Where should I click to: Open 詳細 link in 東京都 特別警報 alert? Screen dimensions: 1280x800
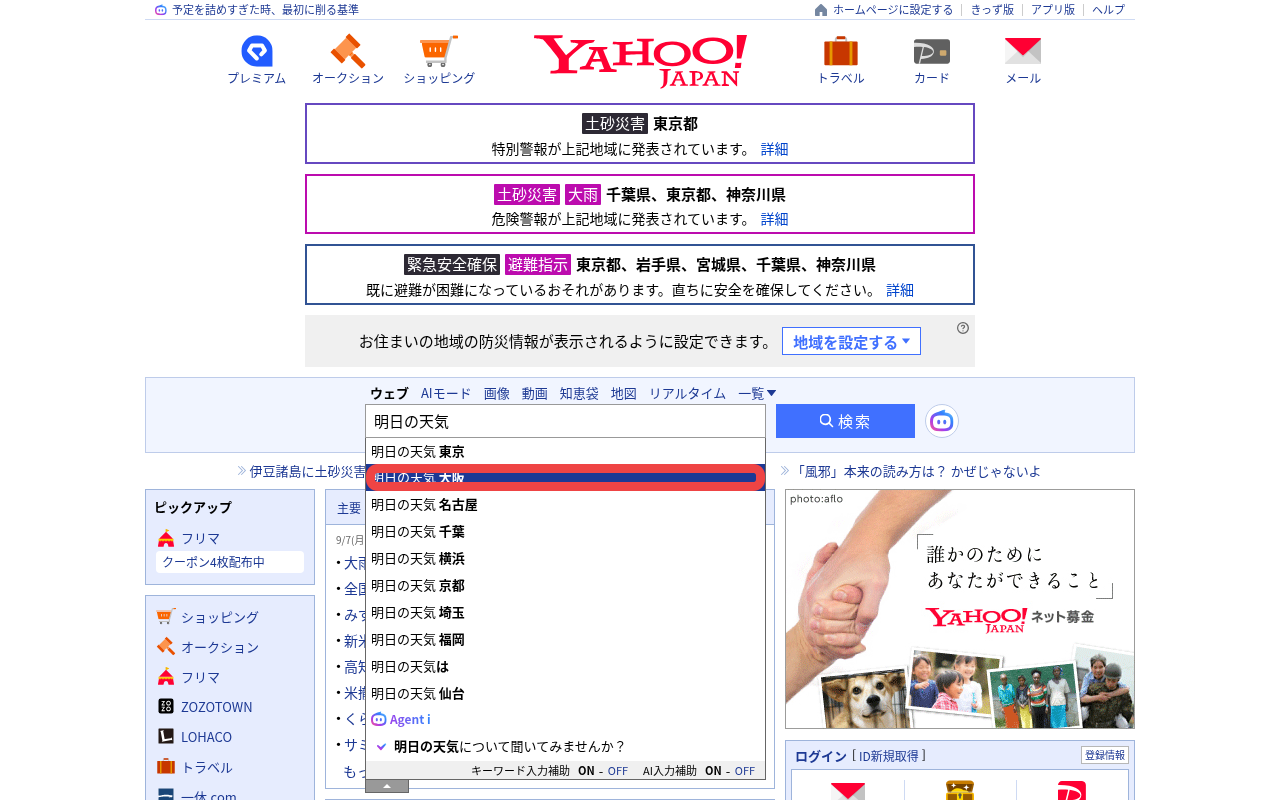tap(775, 149)
